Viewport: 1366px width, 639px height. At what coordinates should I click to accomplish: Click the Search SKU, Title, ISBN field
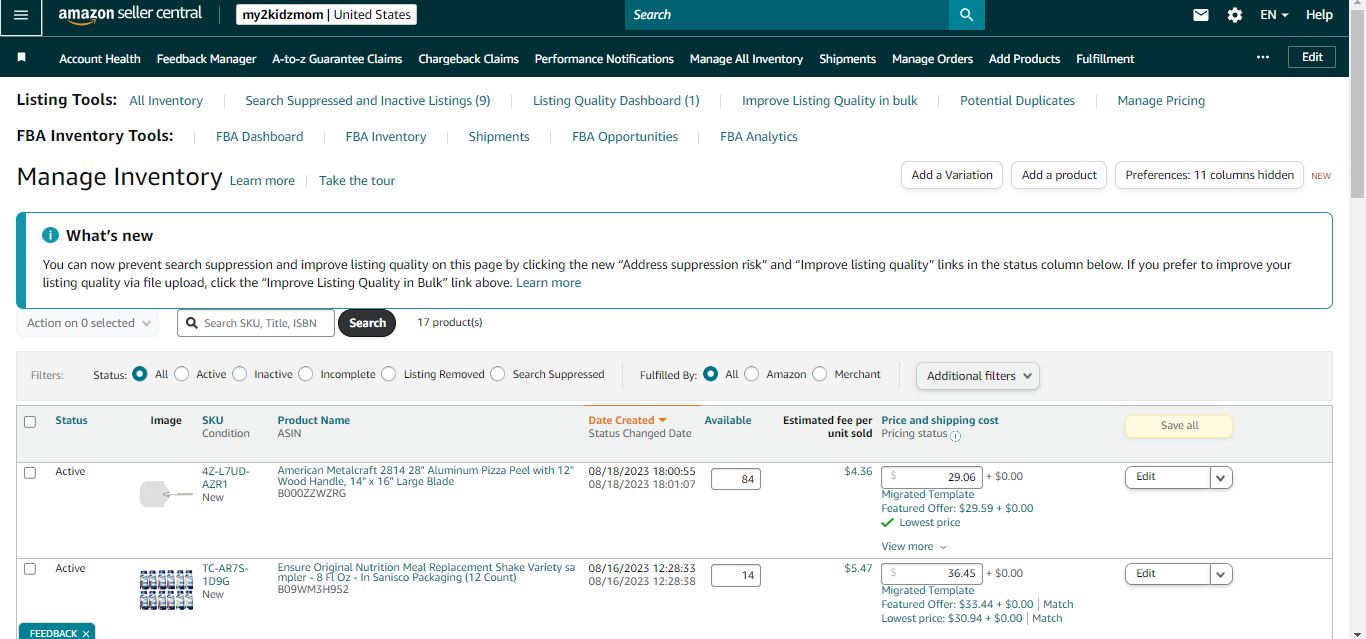coord(256,323)
